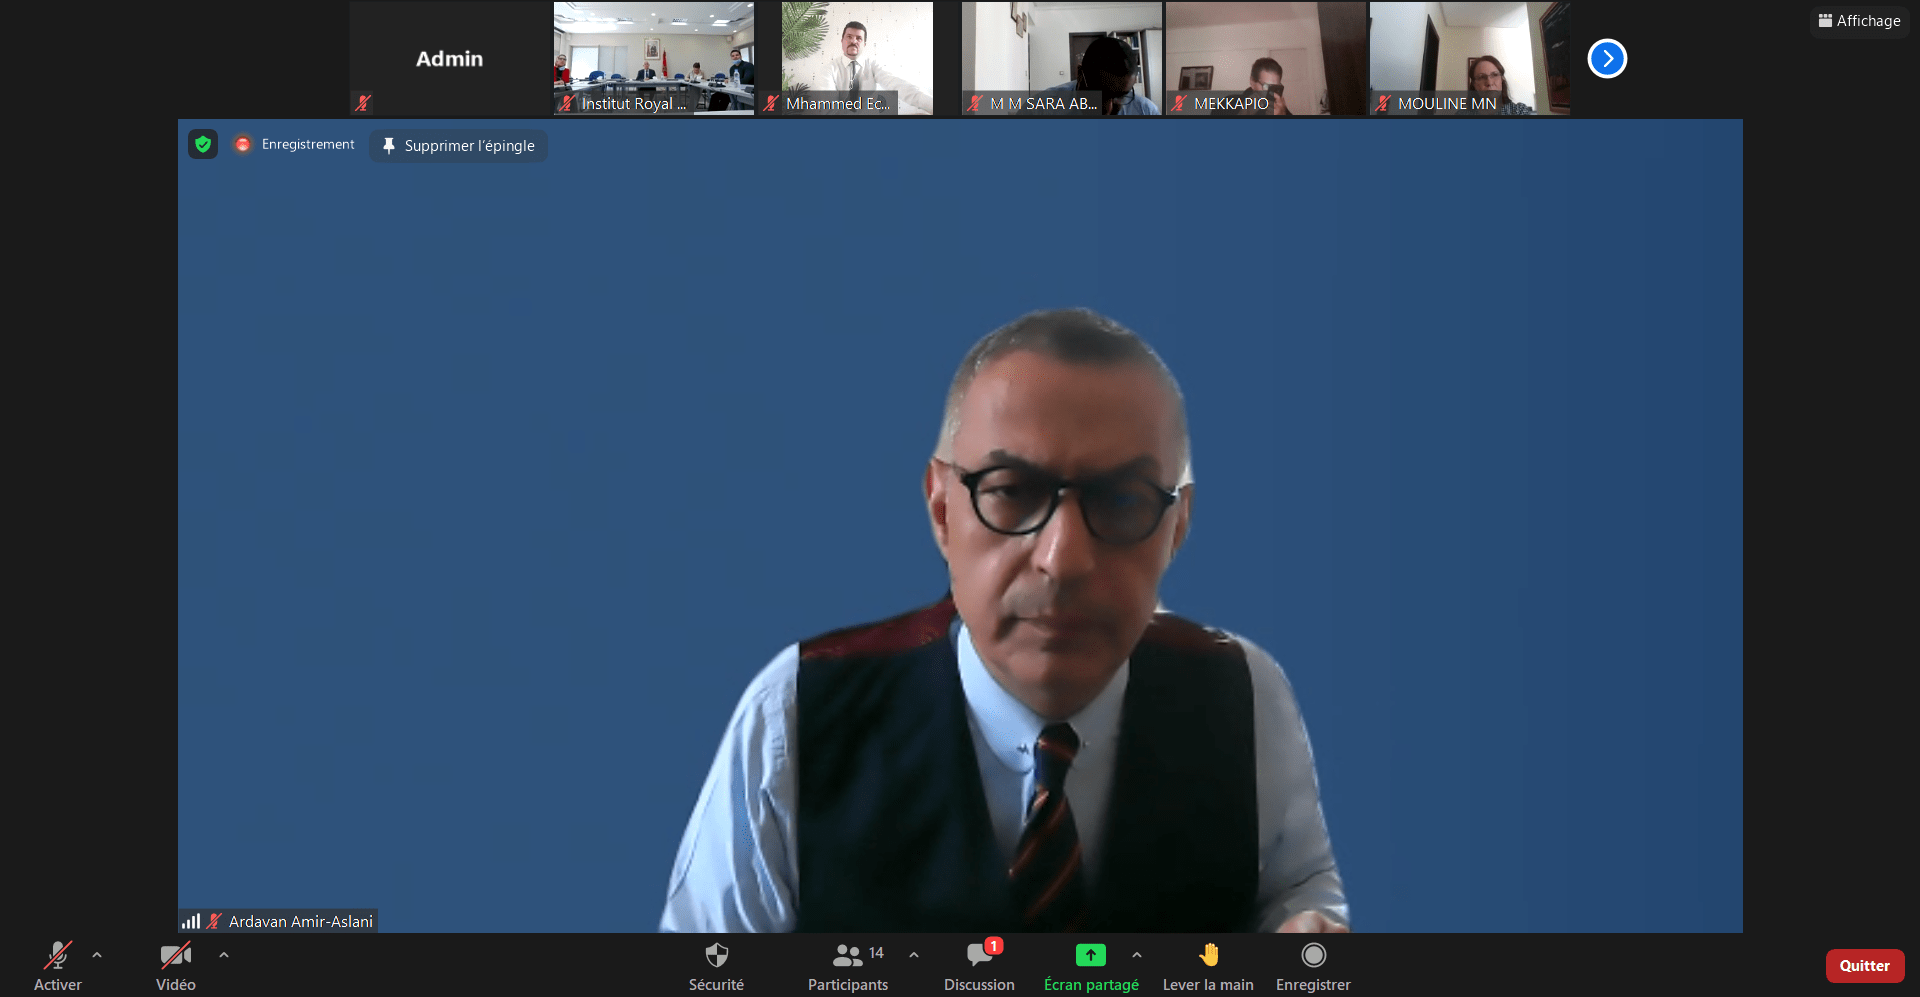
Task: Start camera with Vidéo button
Action: (x=176, y=966)
